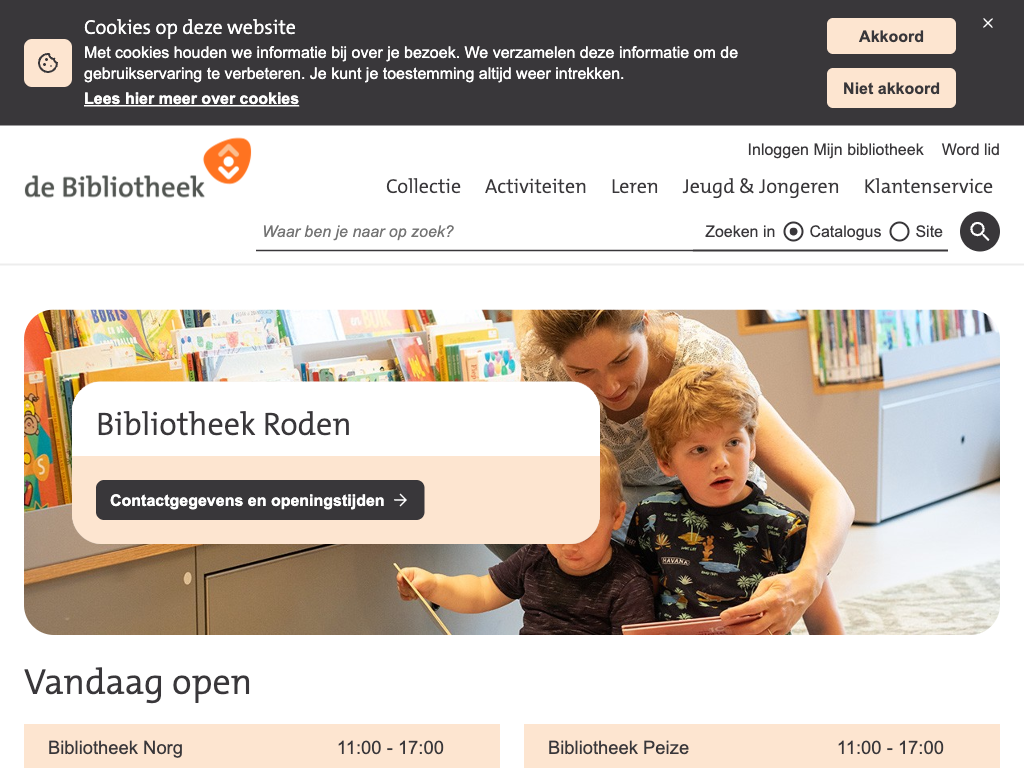The image size is (1024, 768).
Task: Click the cookie icon in the banner
Action: coord(48,63)
